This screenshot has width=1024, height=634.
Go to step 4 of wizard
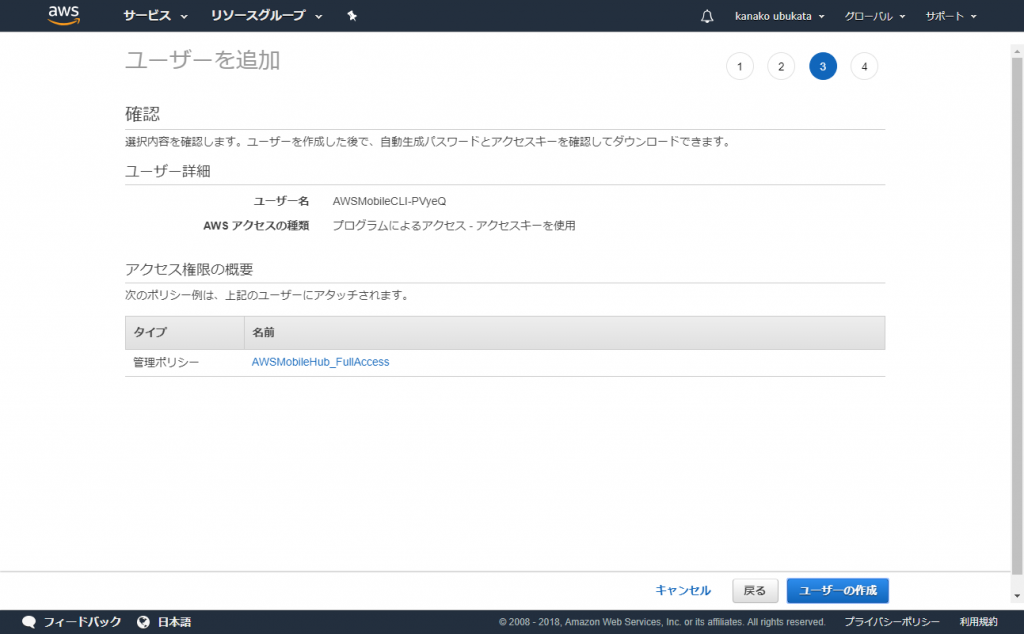click(864, 66)
